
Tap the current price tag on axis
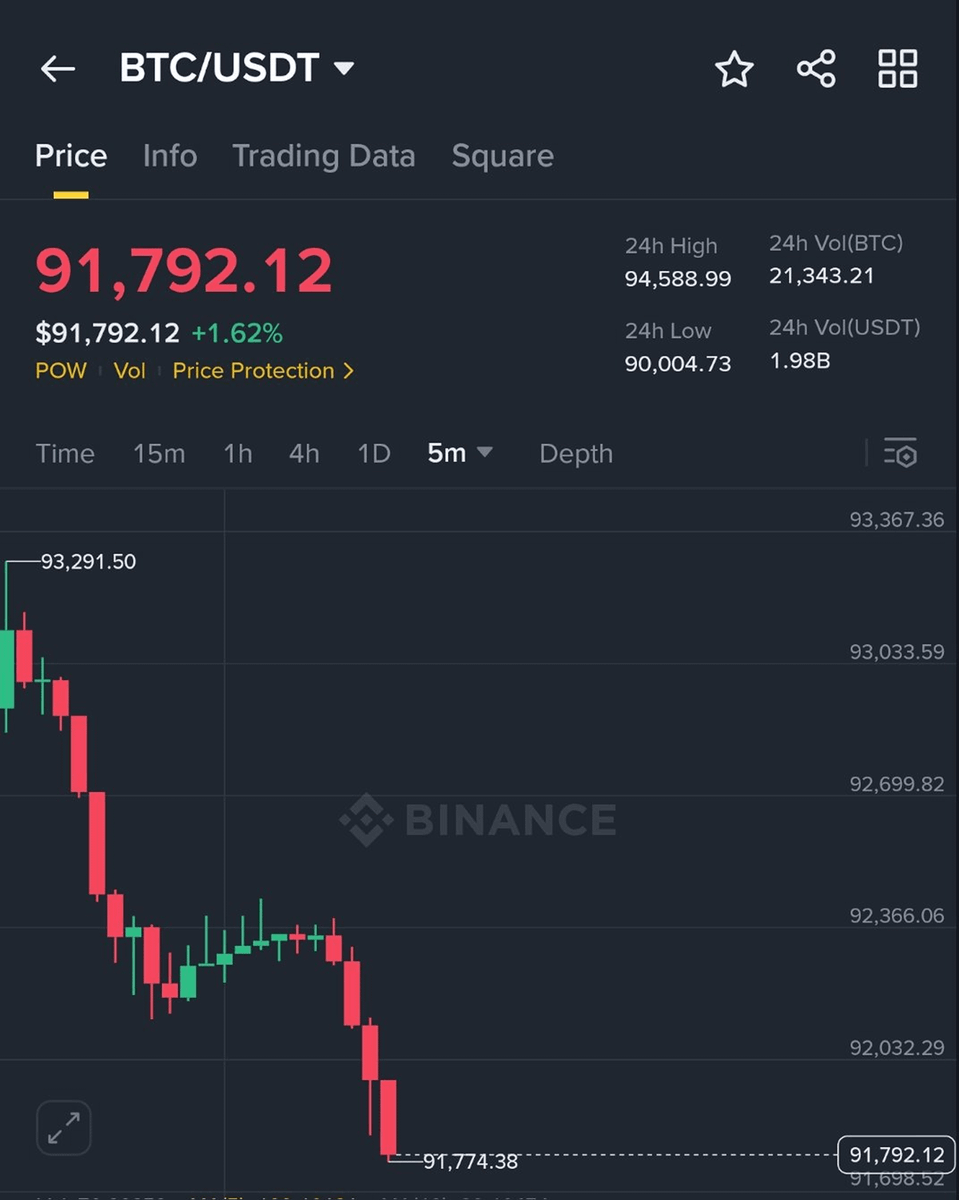click(897, 1156)
